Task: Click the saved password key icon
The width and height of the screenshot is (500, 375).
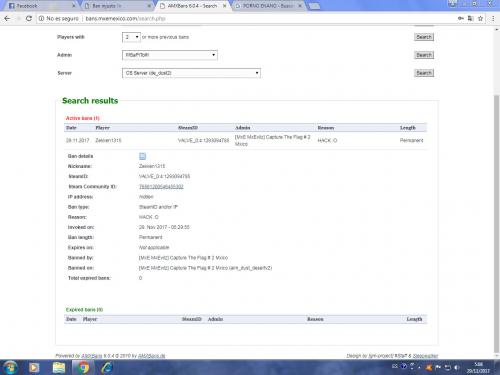Action: click(x=461, y=19)
